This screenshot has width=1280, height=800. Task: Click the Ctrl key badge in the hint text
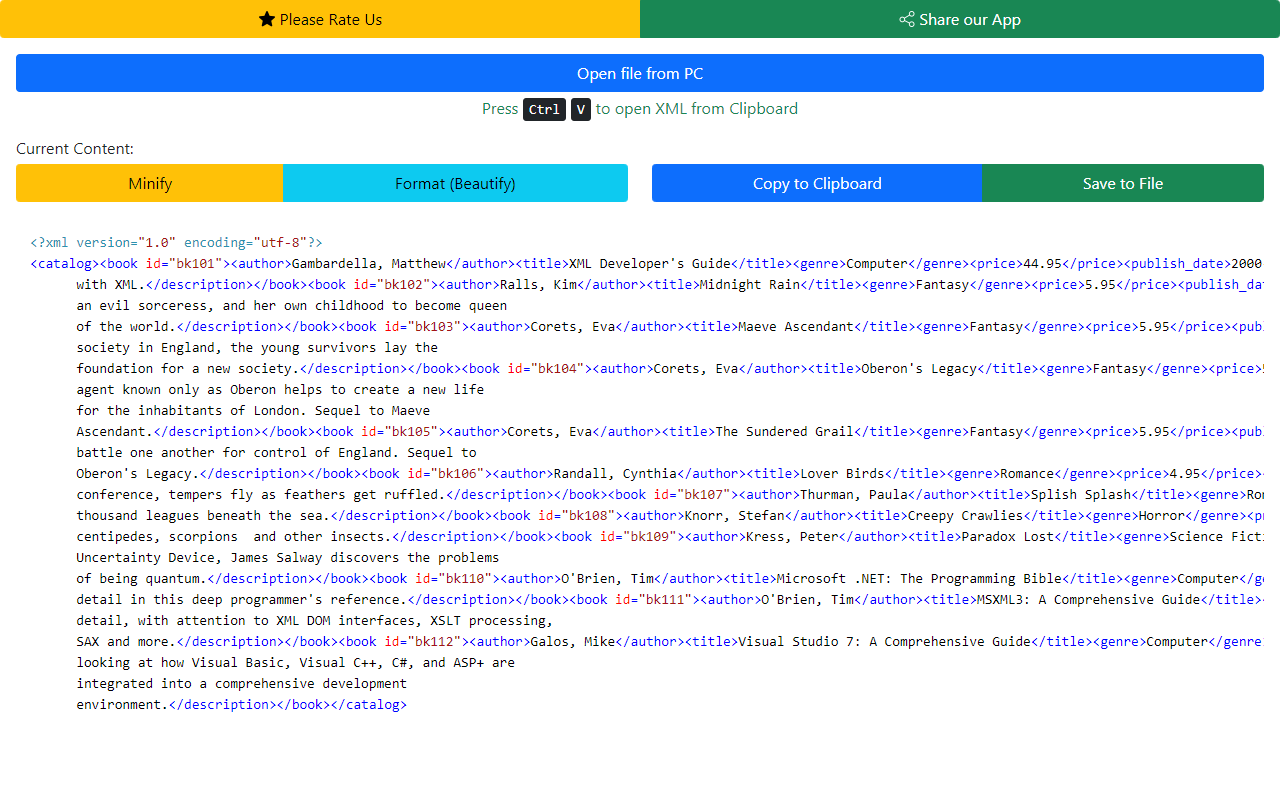pos(543,109)
